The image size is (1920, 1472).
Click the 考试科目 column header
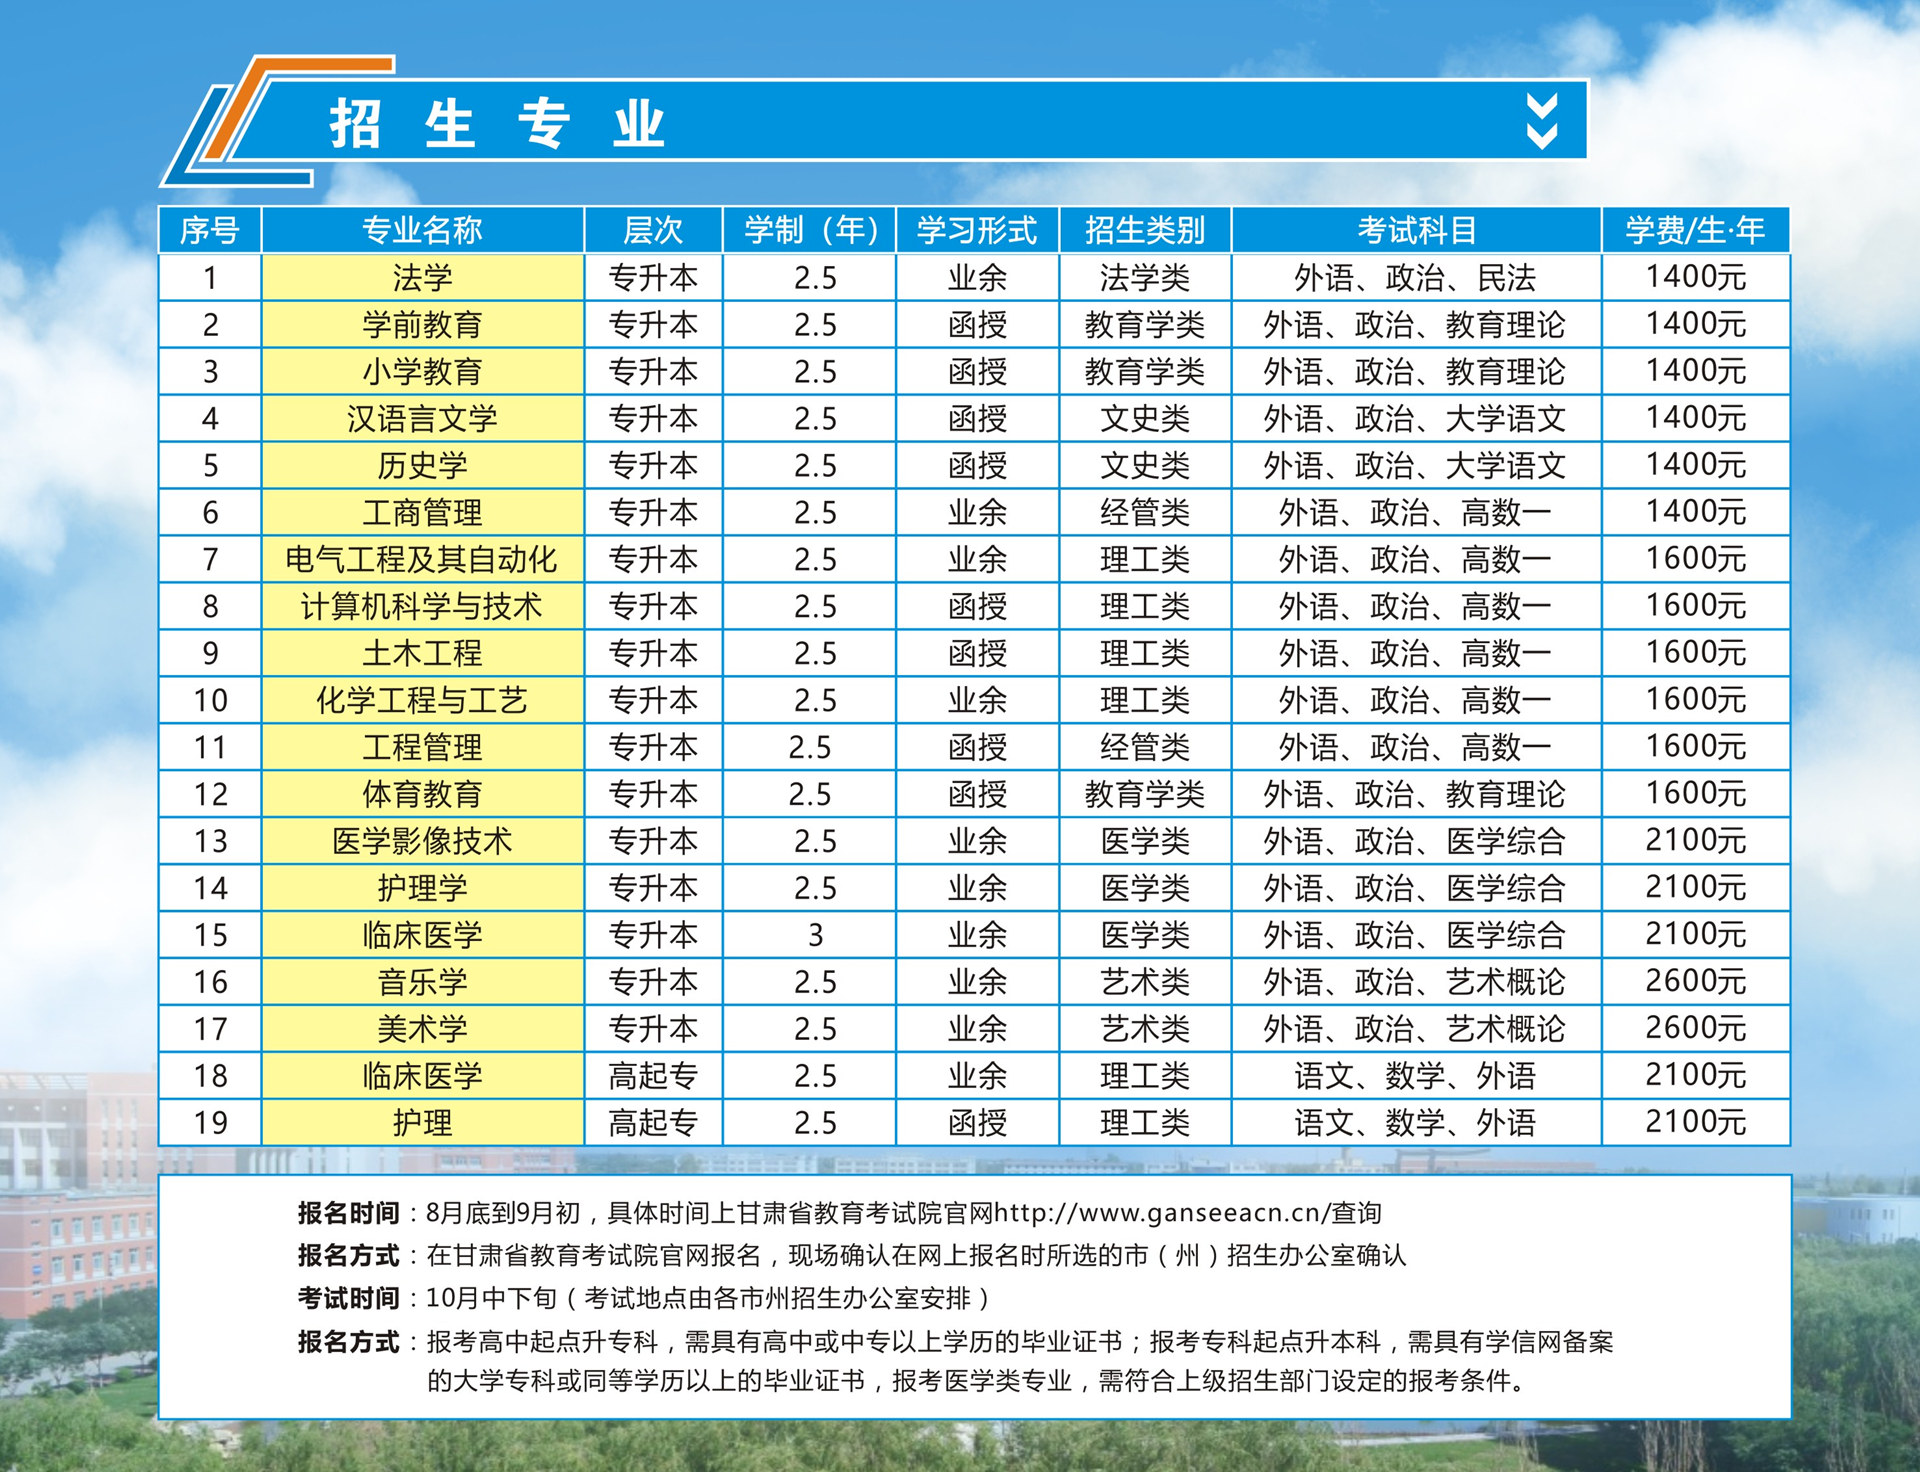1416,231
